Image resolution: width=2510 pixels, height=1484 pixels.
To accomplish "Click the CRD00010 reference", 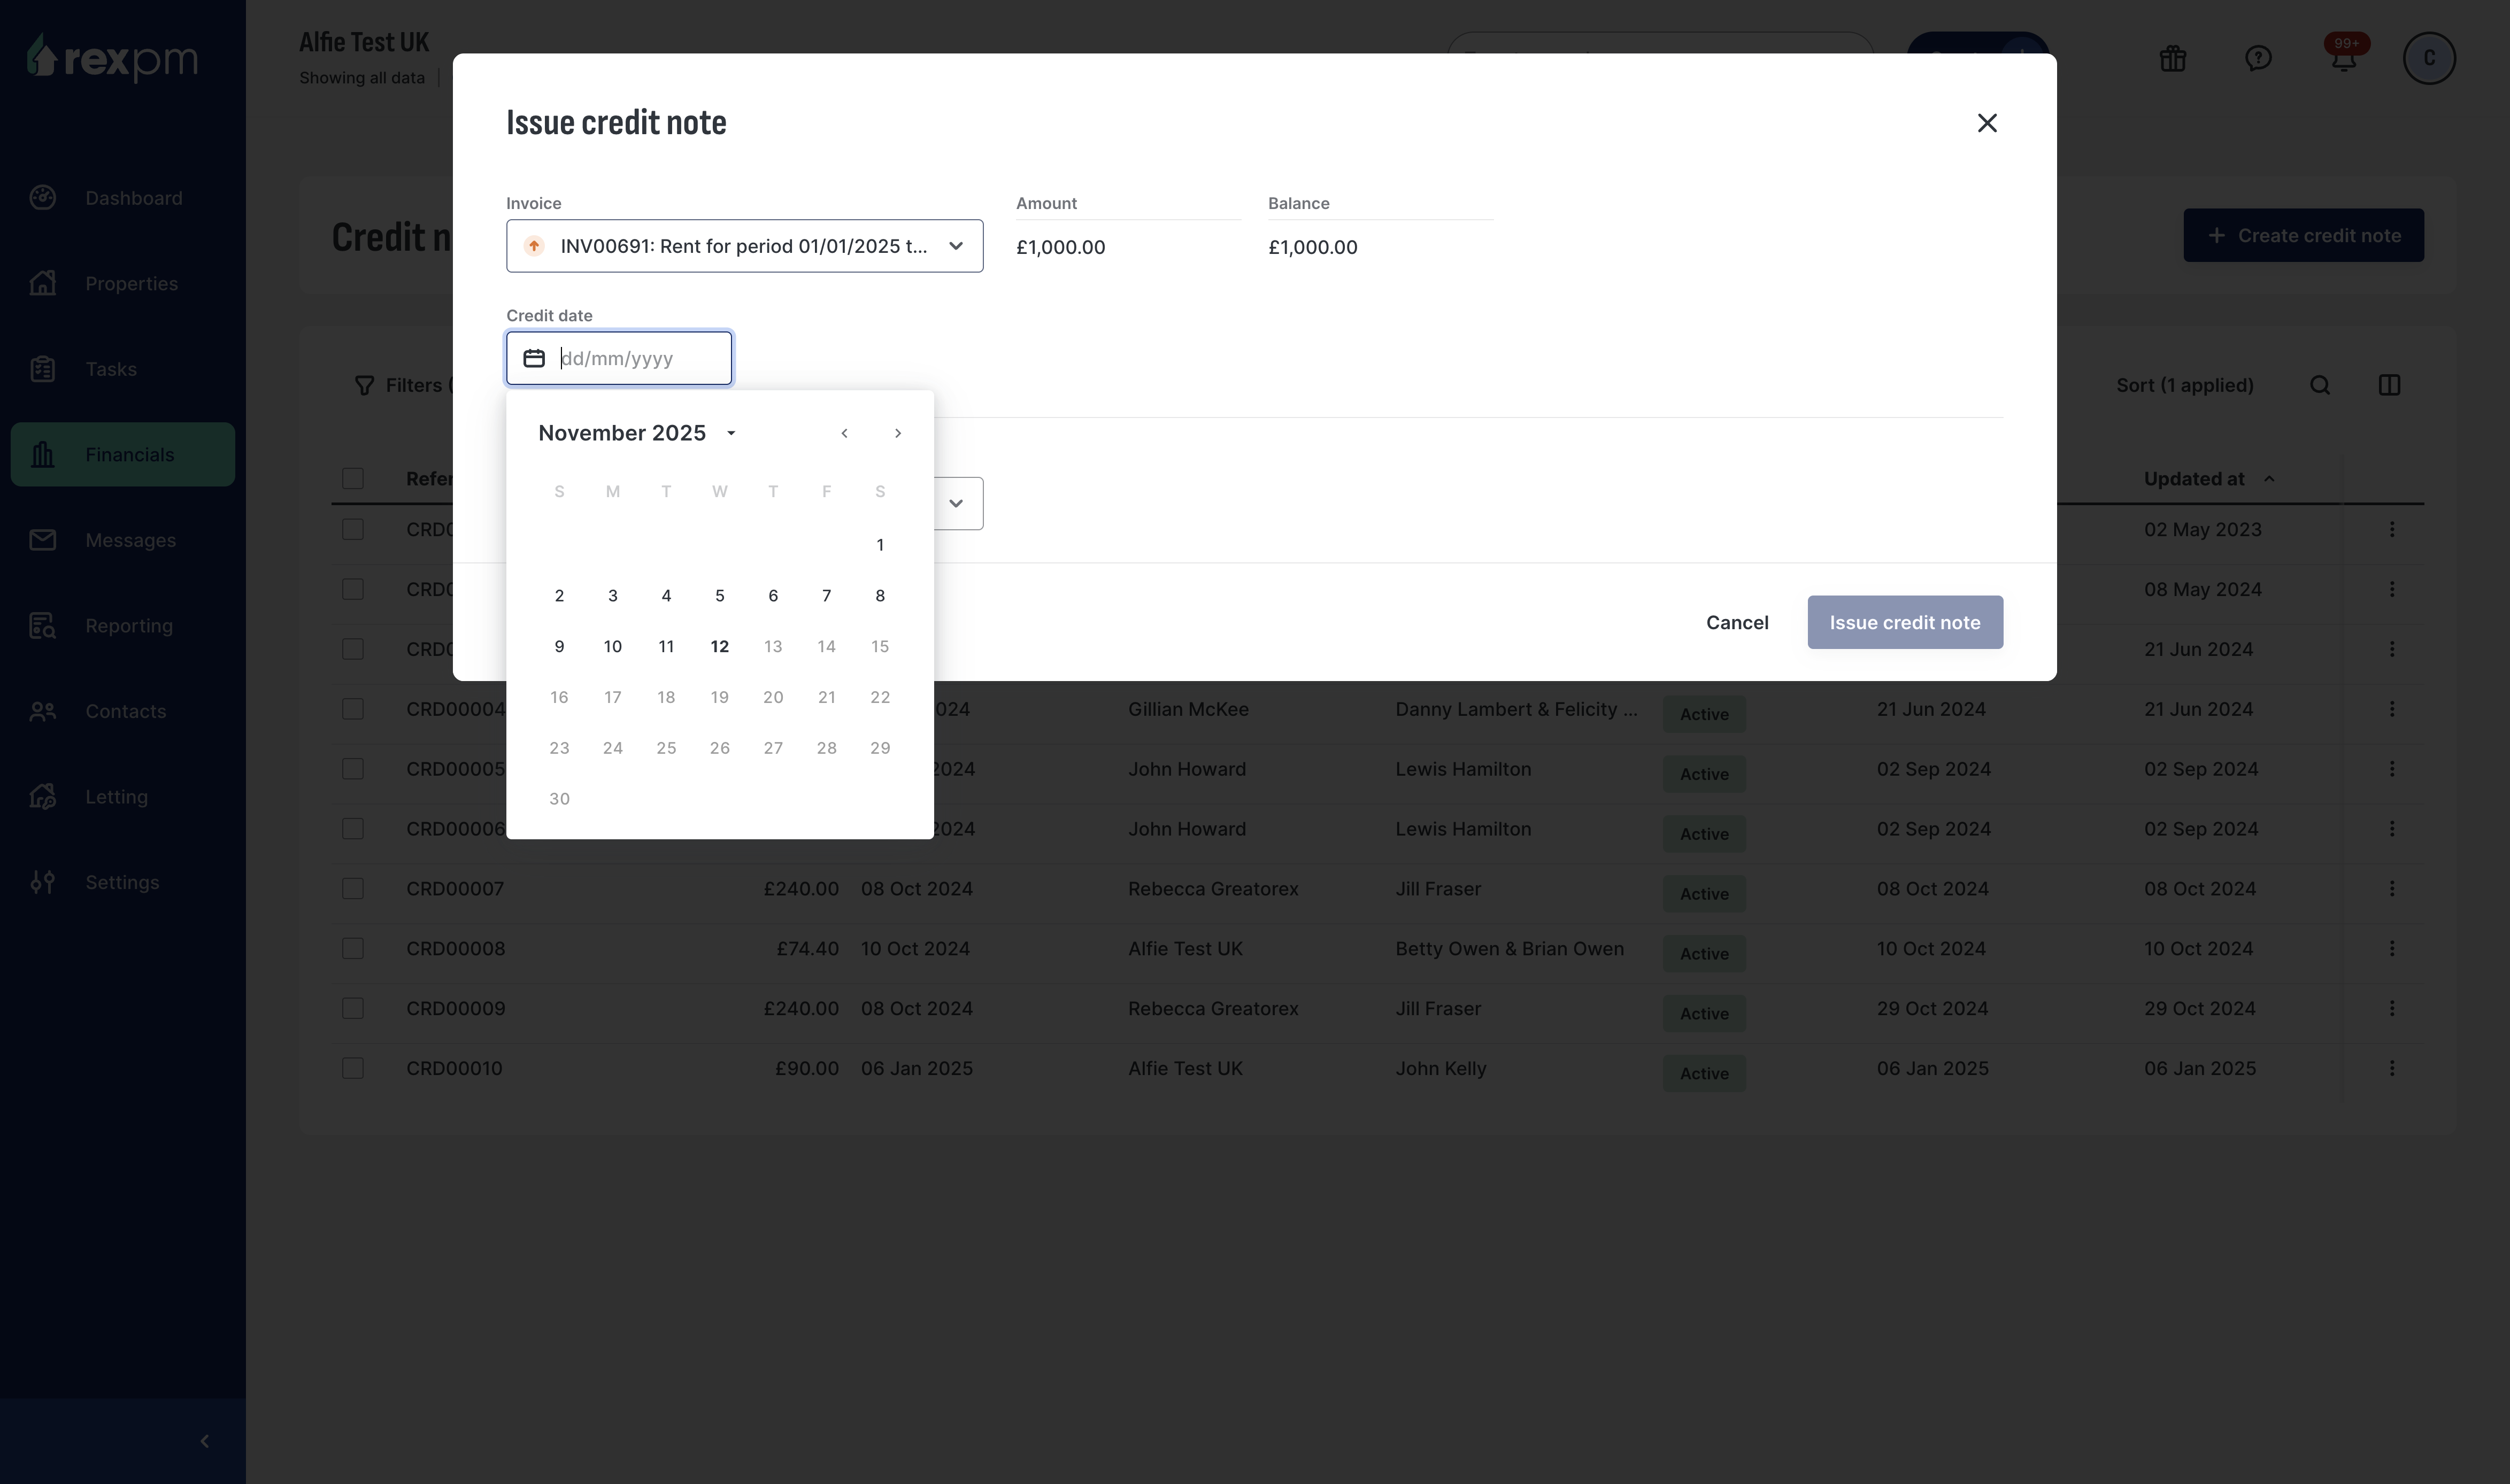I will point(454,1068).
